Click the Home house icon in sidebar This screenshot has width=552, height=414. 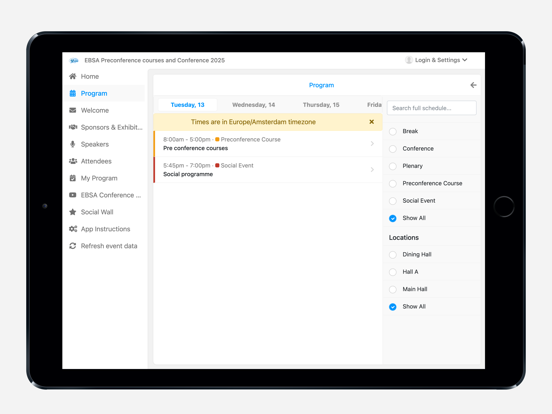73,76
